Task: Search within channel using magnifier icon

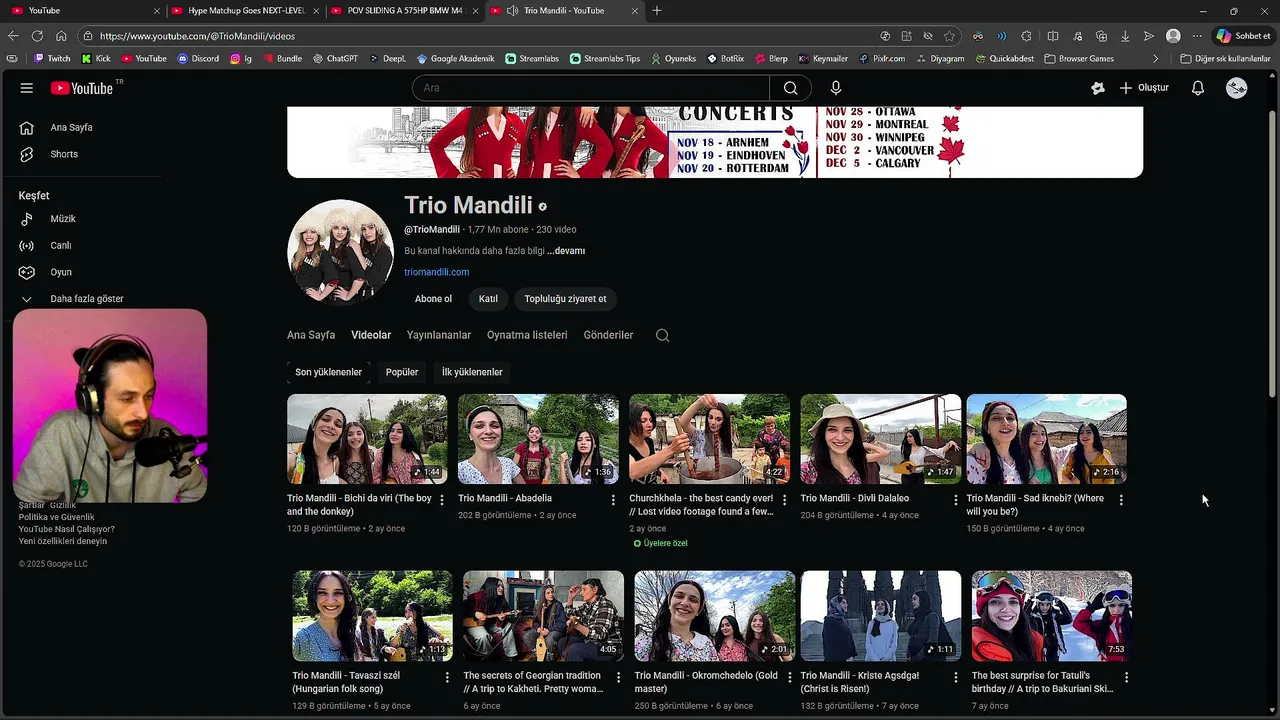Action: coord(662,336)
